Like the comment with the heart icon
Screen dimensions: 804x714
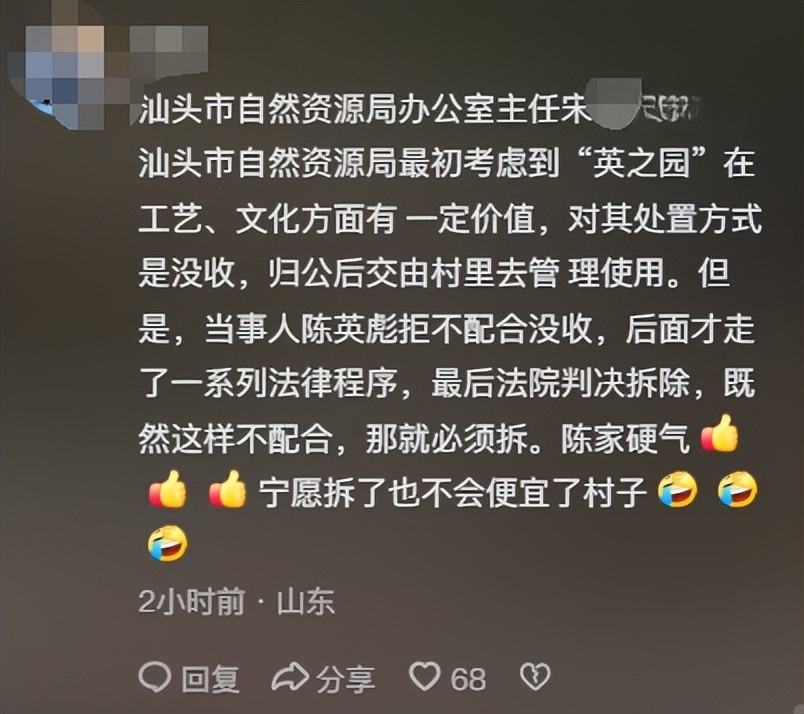point(425,676)
